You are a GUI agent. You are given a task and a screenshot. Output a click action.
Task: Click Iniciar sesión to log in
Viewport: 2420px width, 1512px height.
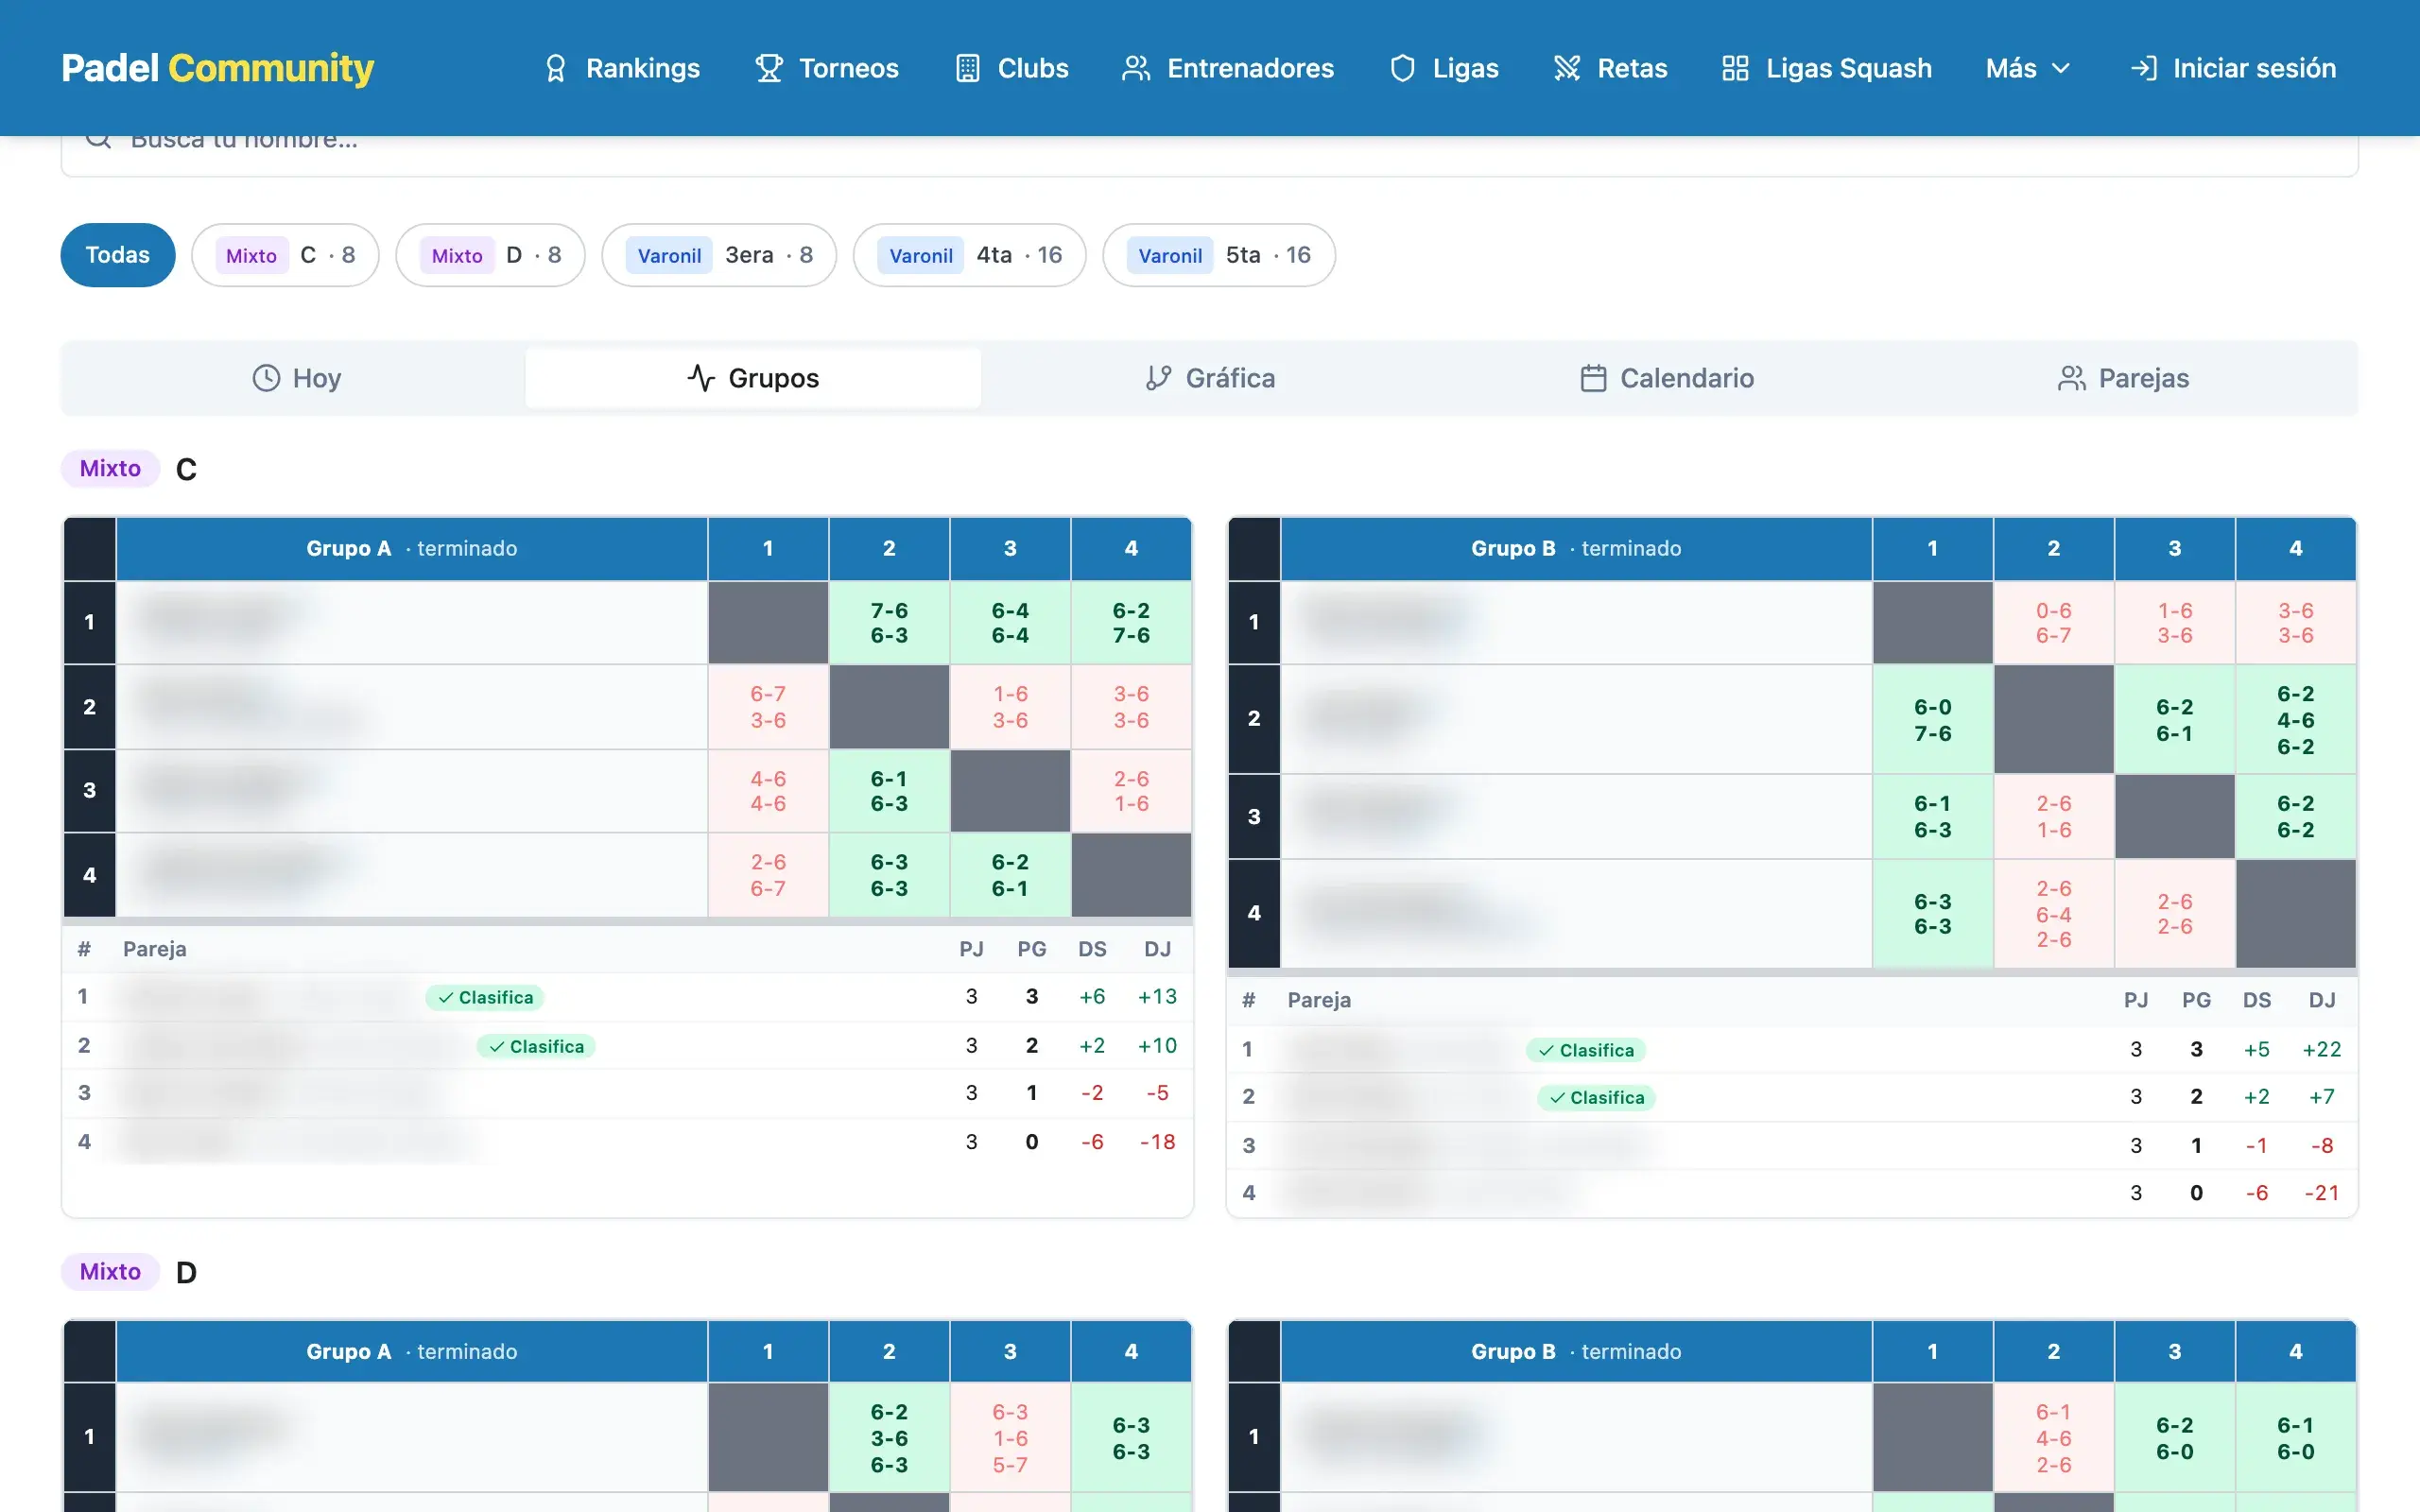(2233, 68)
